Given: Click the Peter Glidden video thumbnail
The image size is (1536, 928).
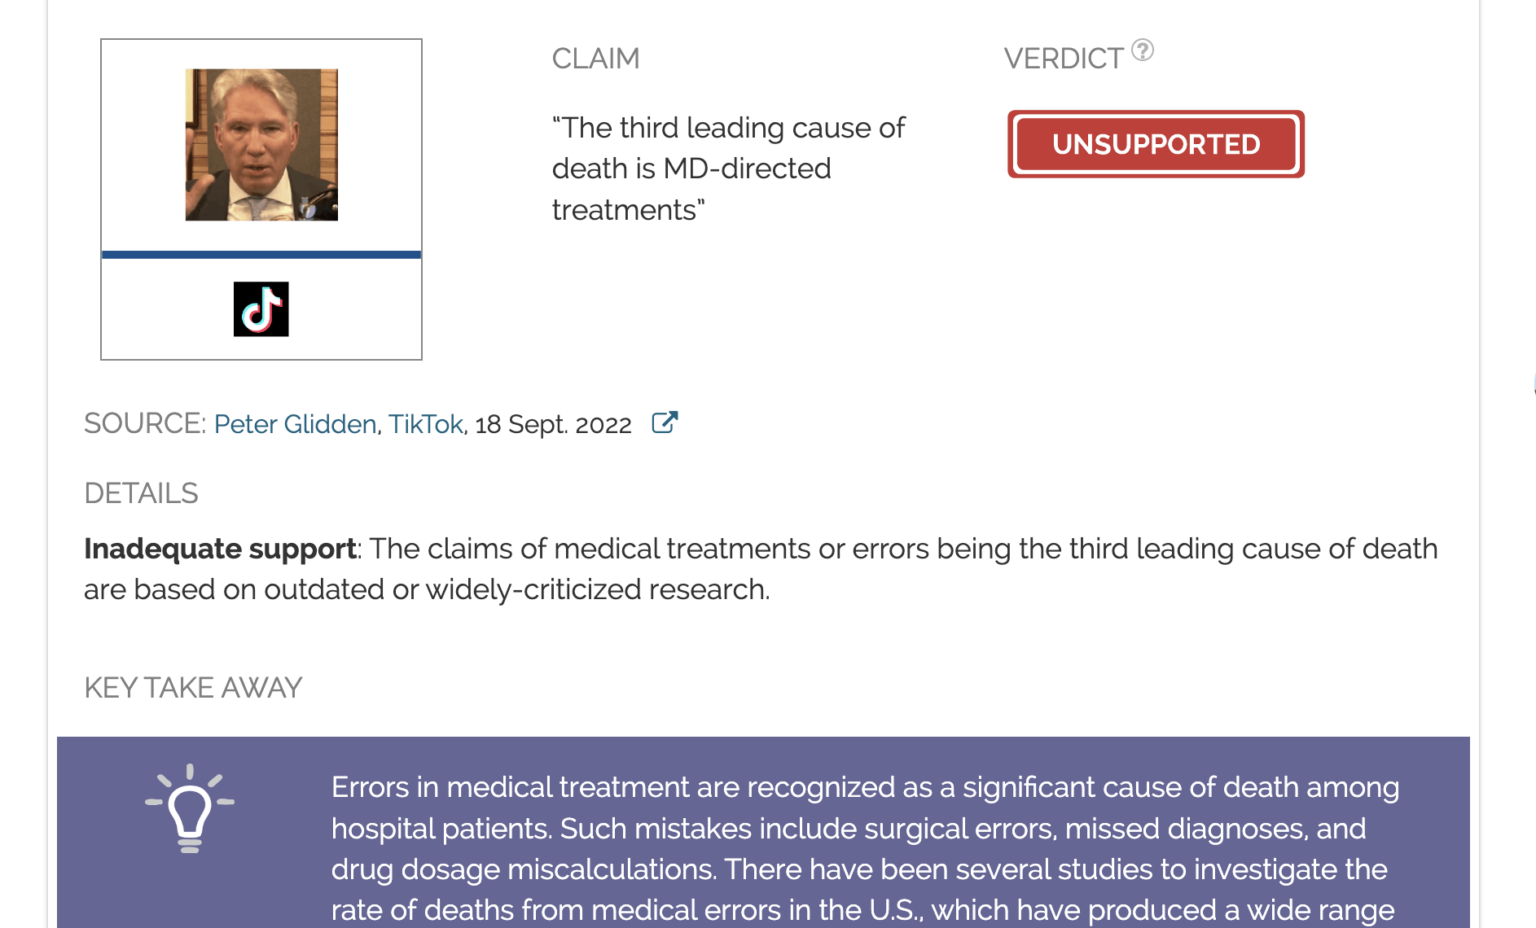Looking at the screenshot, I should (x=261, y=144).
